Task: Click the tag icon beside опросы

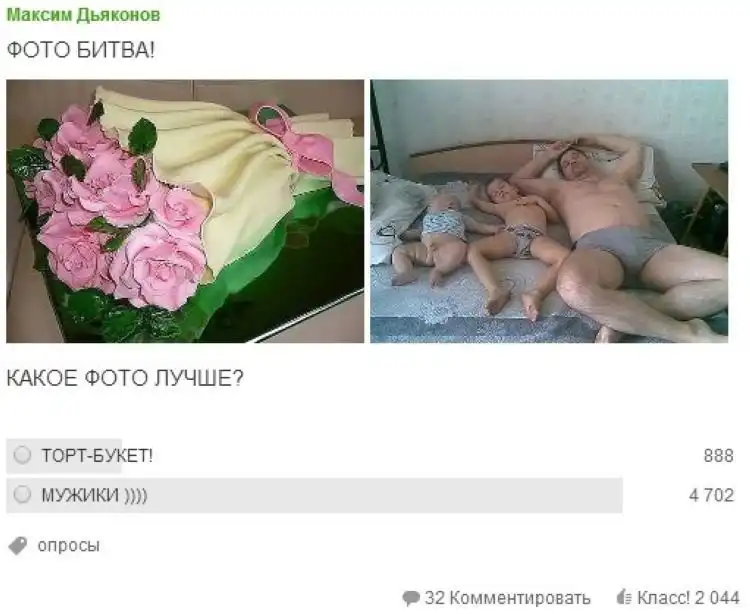Action: [18, 546]
